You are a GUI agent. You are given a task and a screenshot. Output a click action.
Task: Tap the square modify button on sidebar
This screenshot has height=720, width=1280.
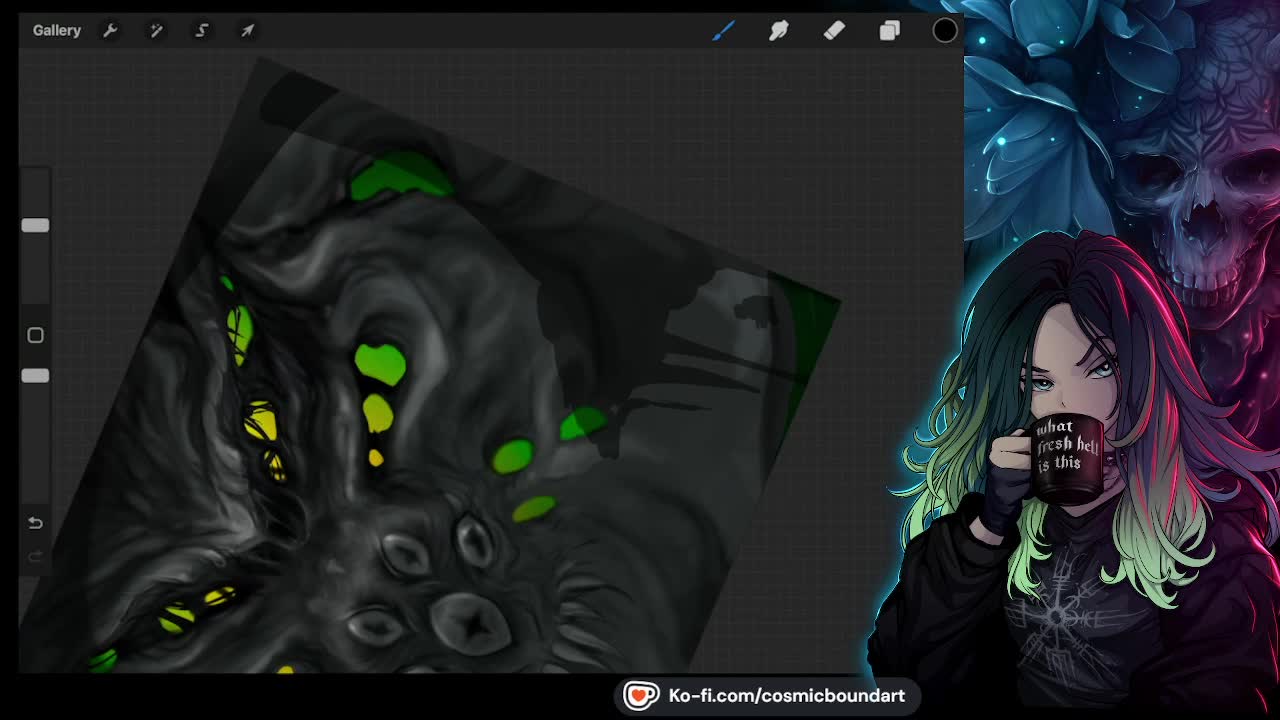[35, 335]
